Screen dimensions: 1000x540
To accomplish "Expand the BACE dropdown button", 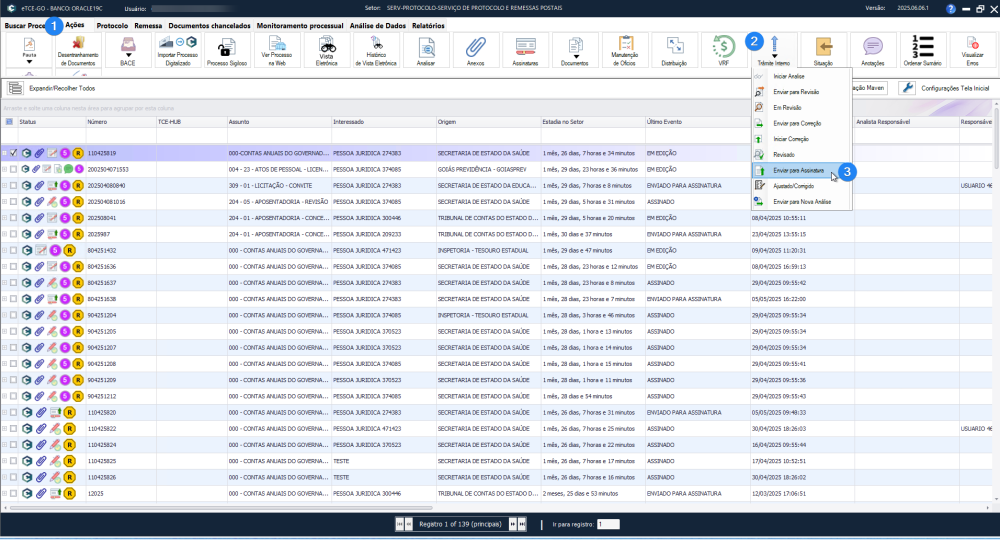I will (x=128, y=55).
